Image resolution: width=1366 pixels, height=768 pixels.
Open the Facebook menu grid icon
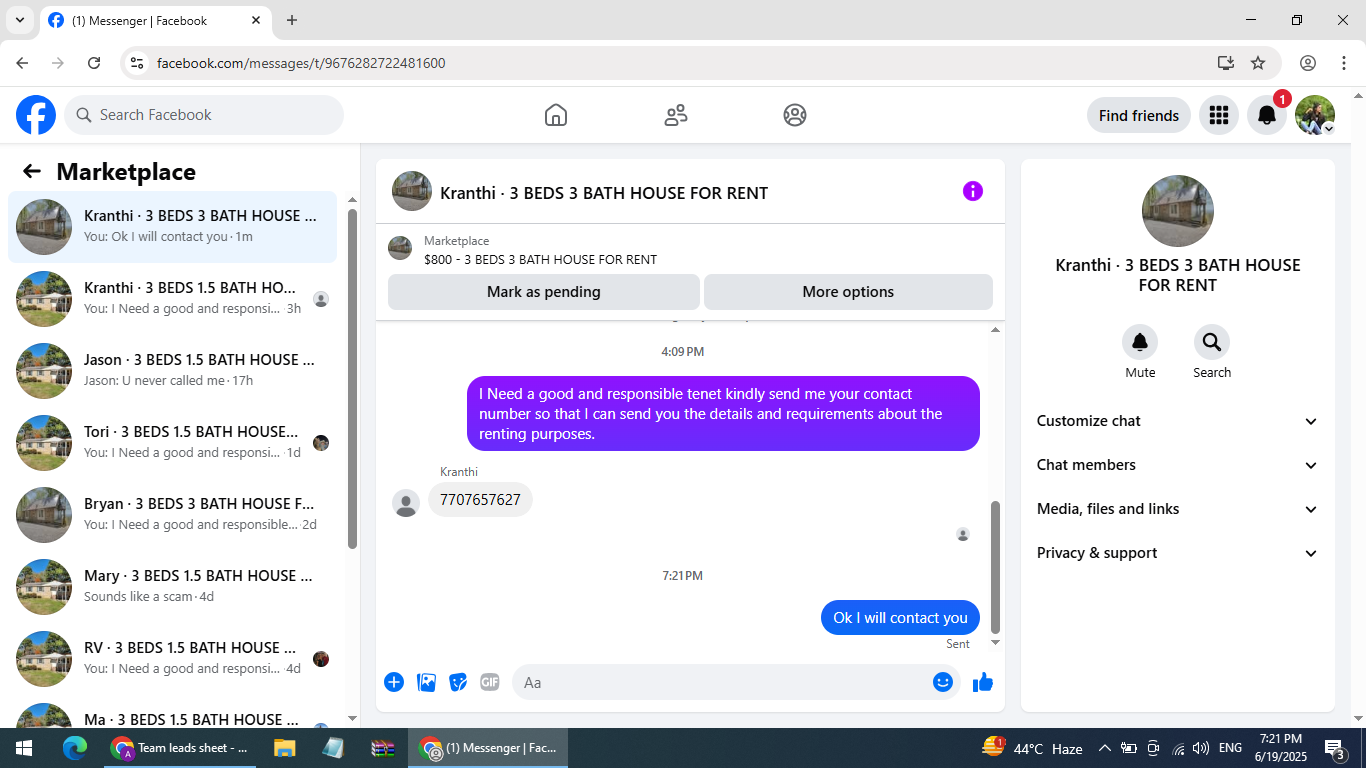click(1218, 115)
